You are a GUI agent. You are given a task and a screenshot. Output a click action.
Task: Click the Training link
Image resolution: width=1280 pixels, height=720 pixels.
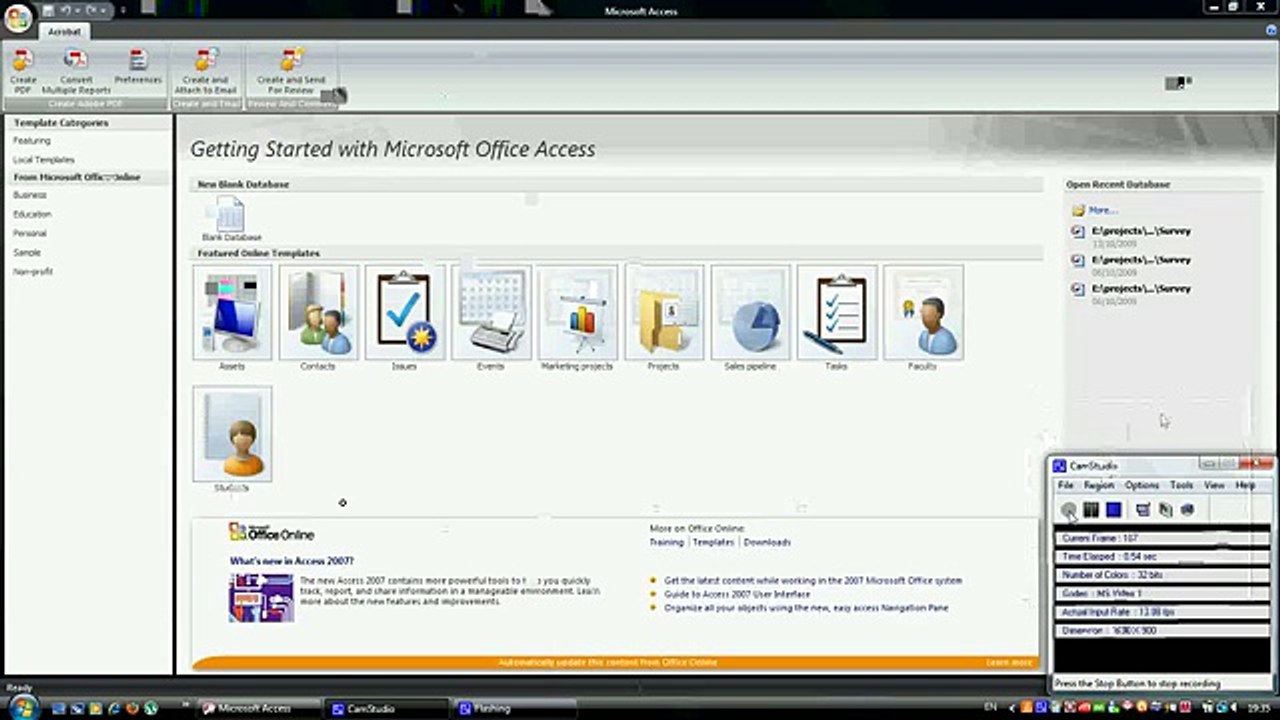tap(666, 542)
